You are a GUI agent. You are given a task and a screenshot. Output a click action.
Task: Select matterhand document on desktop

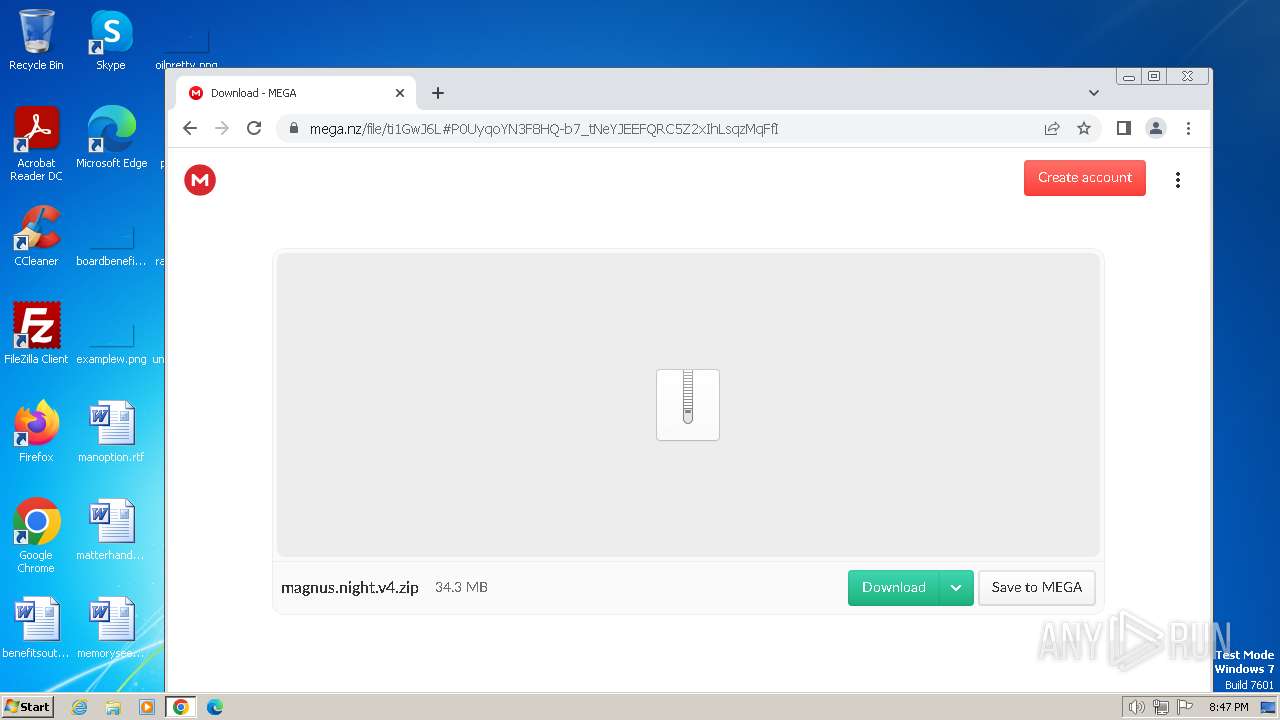pos(111,530)
